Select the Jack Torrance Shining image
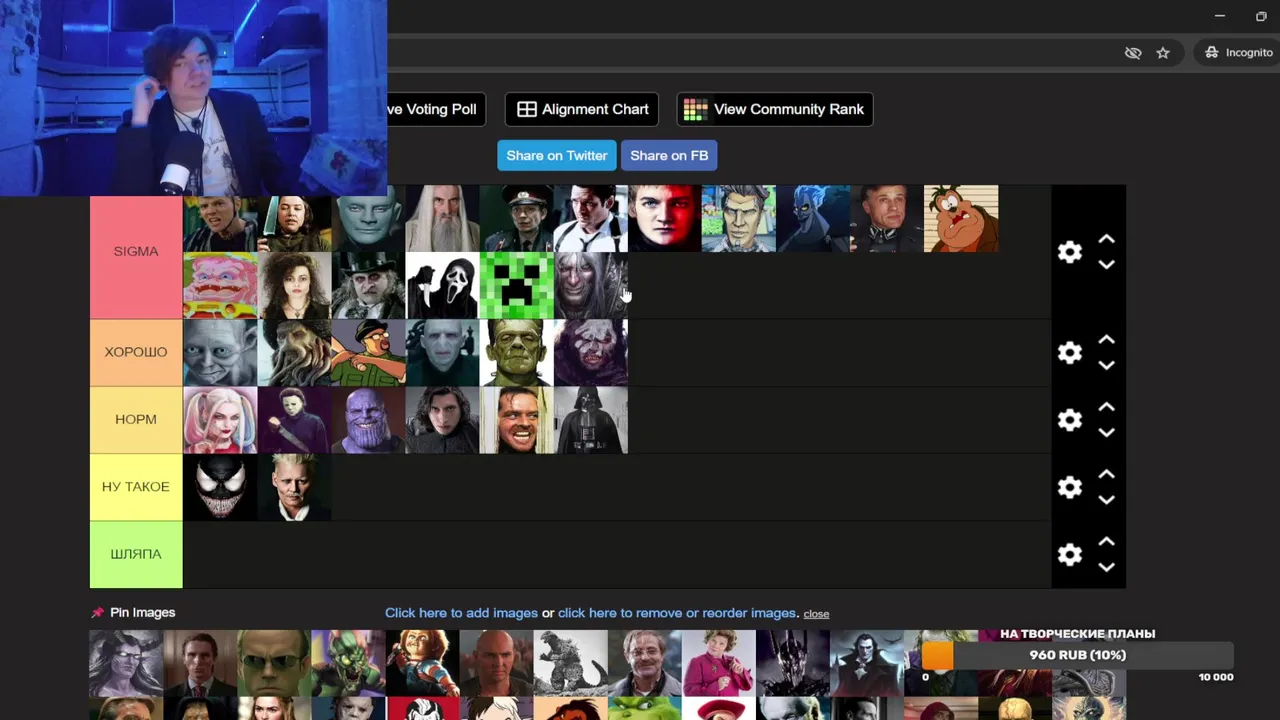The height and width of the screenshot is (720, 1280). tap(517, 420)
